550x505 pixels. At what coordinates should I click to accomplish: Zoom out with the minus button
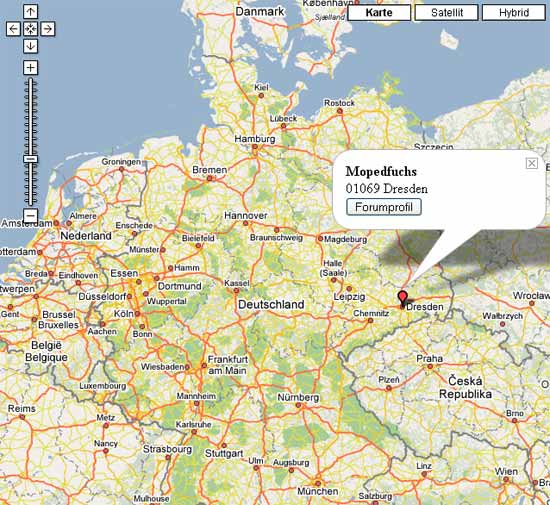tap(31, 215)
